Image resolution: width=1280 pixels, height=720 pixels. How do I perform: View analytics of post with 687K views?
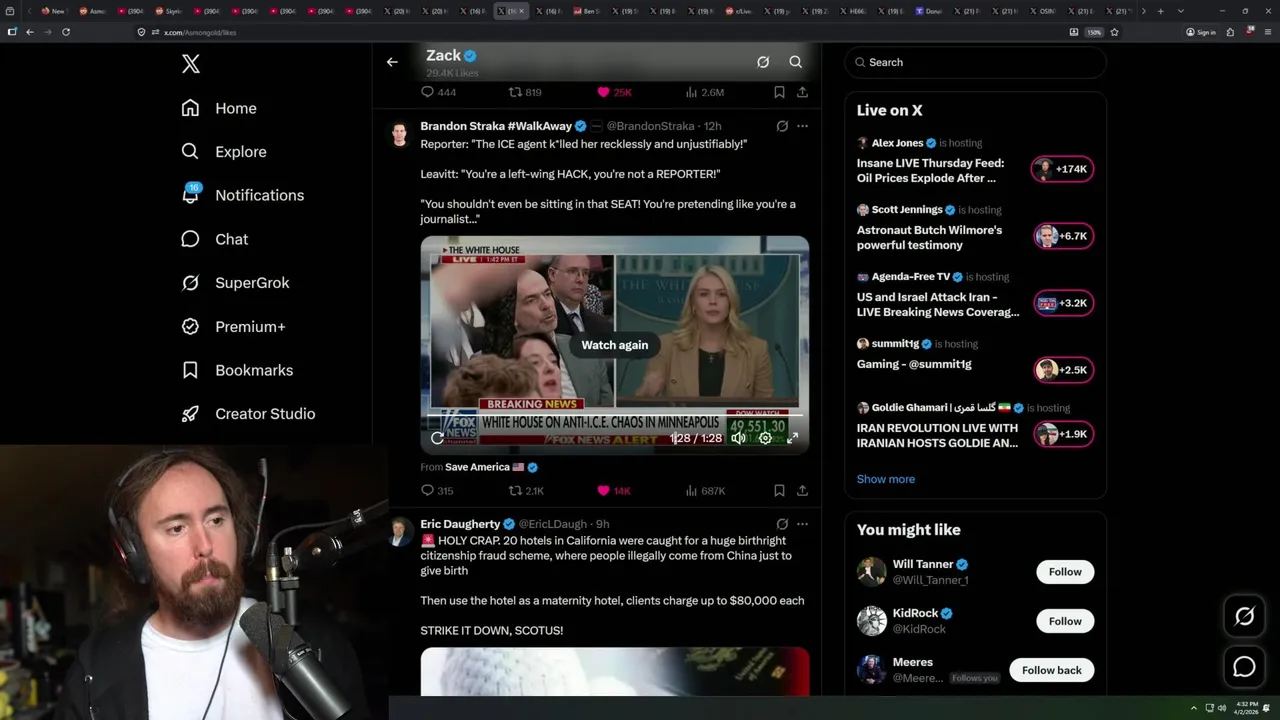(x=705, y=491)
